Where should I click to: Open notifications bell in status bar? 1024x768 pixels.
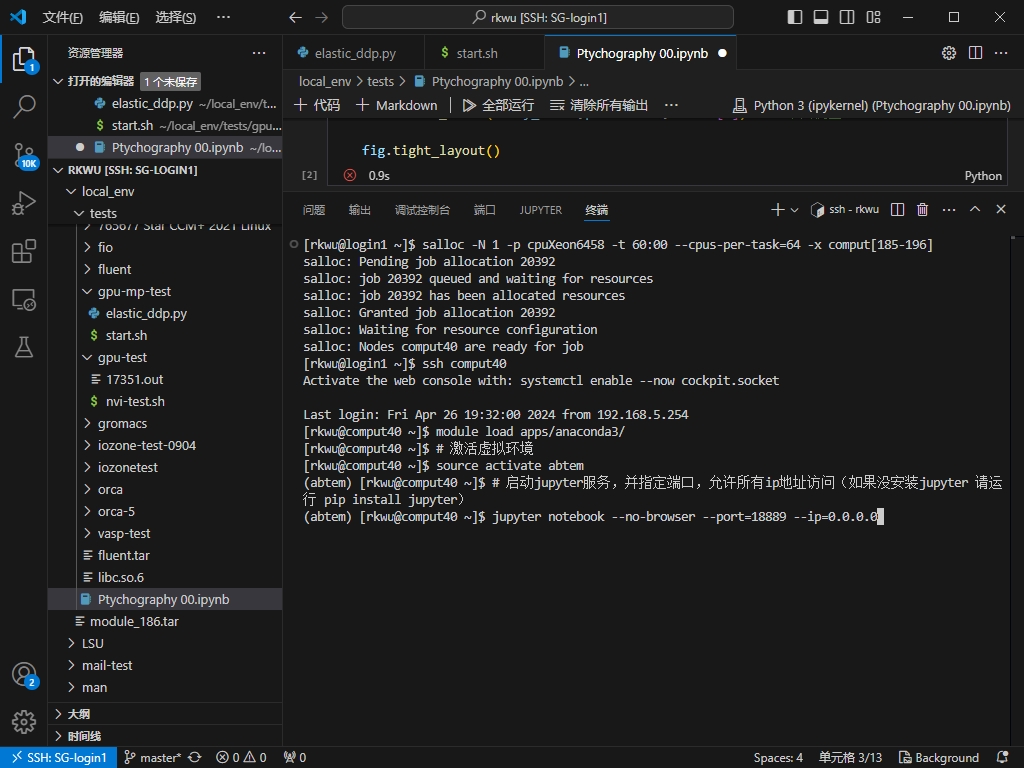1002,758
